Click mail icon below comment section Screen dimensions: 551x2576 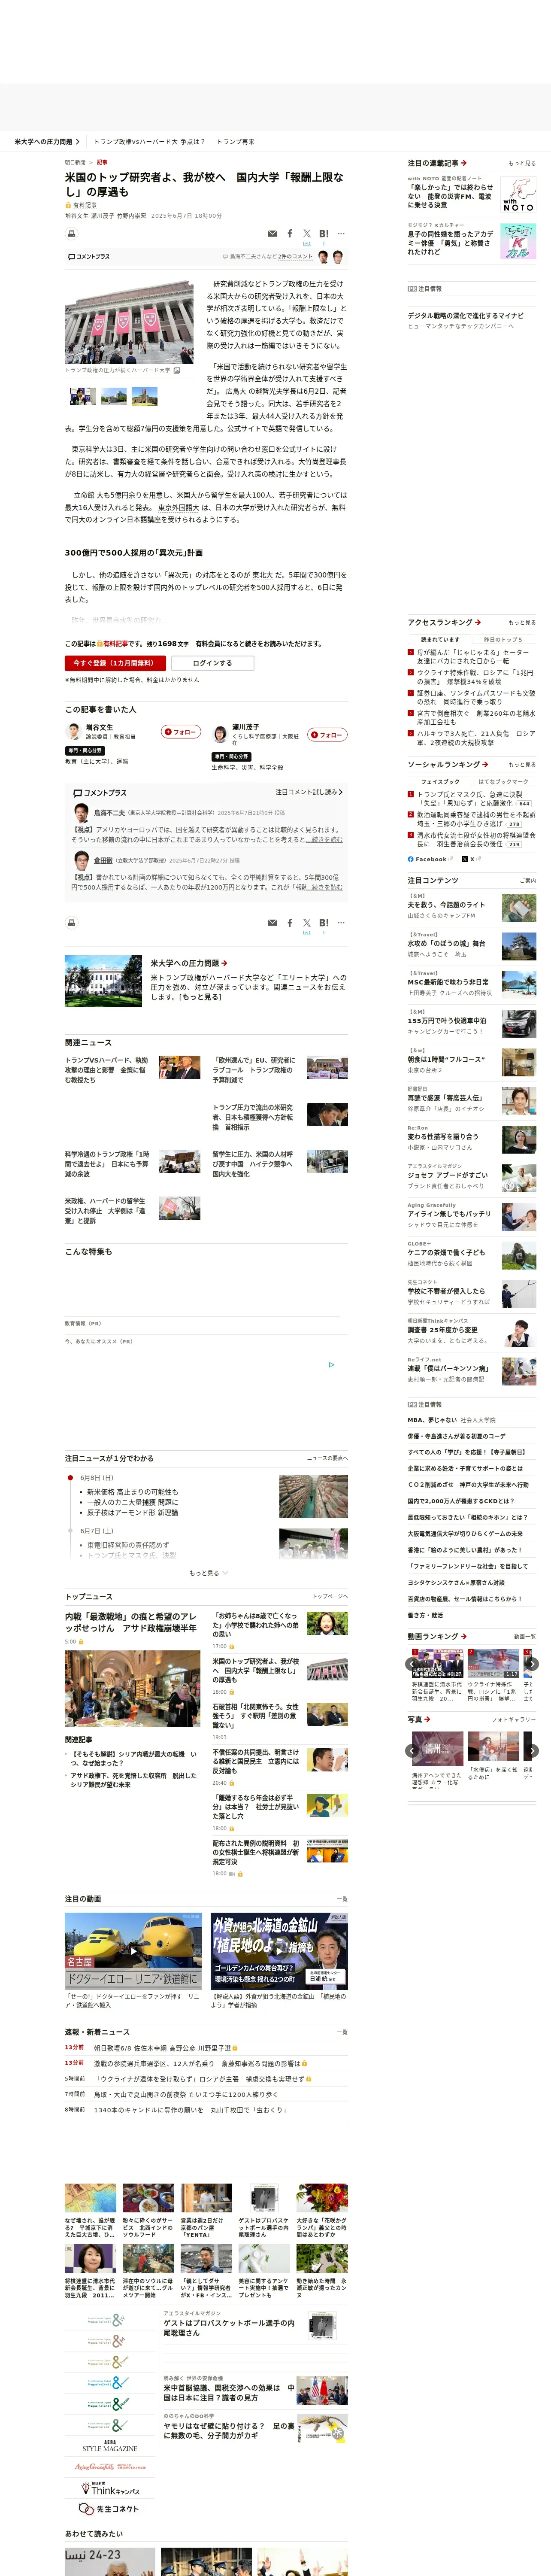pos(272,923)
